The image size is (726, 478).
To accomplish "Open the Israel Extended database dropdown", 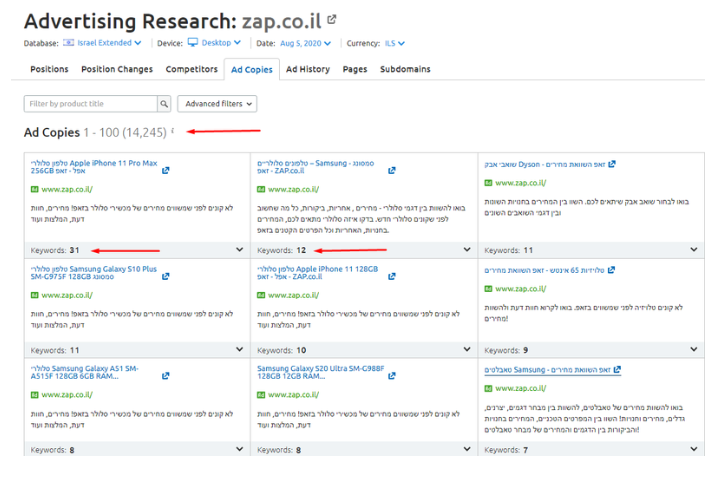I will pyautogui.click(x=109, y=43).
